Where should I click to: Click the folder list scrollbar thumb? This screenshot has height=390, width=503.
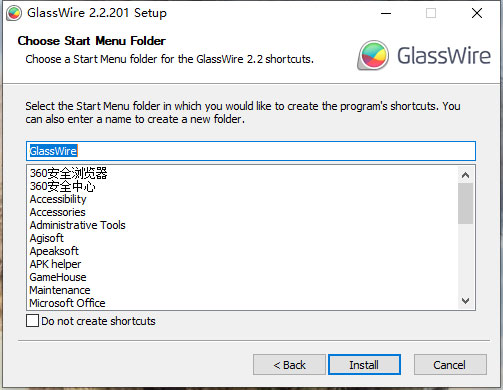point(466,203)
